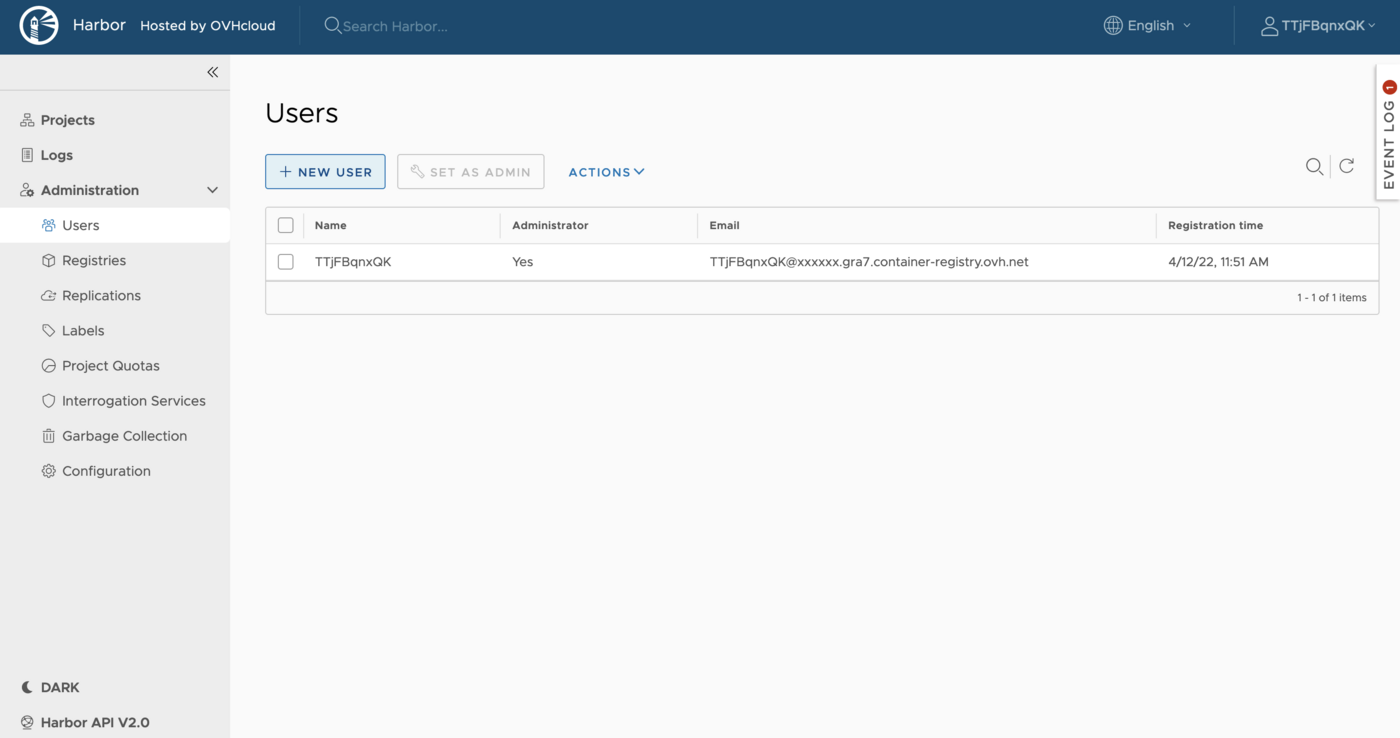1400x738 pixels.
Task: Navigate to Replications via its icon
Action: (x=48, y=295)
